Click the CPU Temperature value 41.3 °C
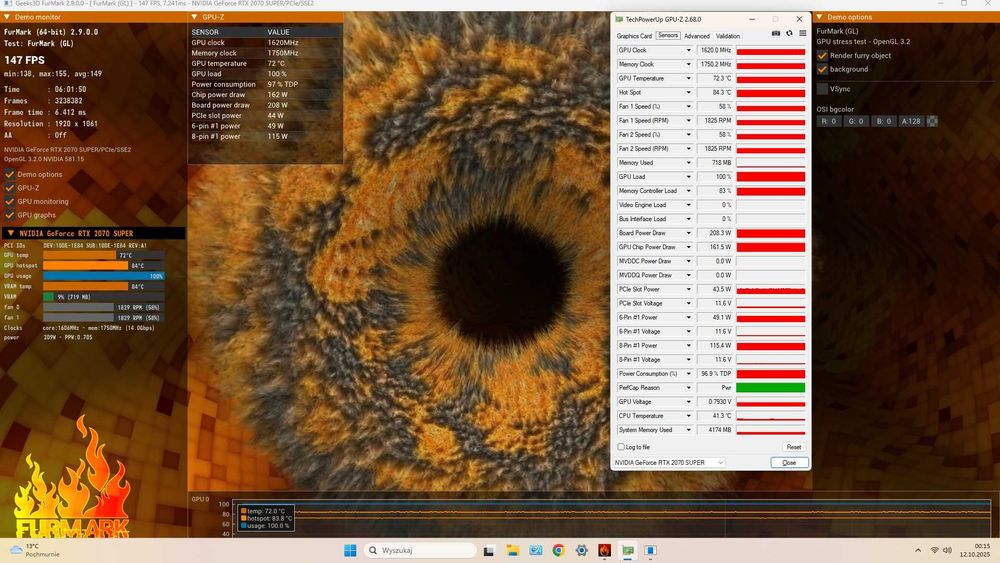Image resolution: width=1000 pixels, height=563 pixels. pos(715,416)
